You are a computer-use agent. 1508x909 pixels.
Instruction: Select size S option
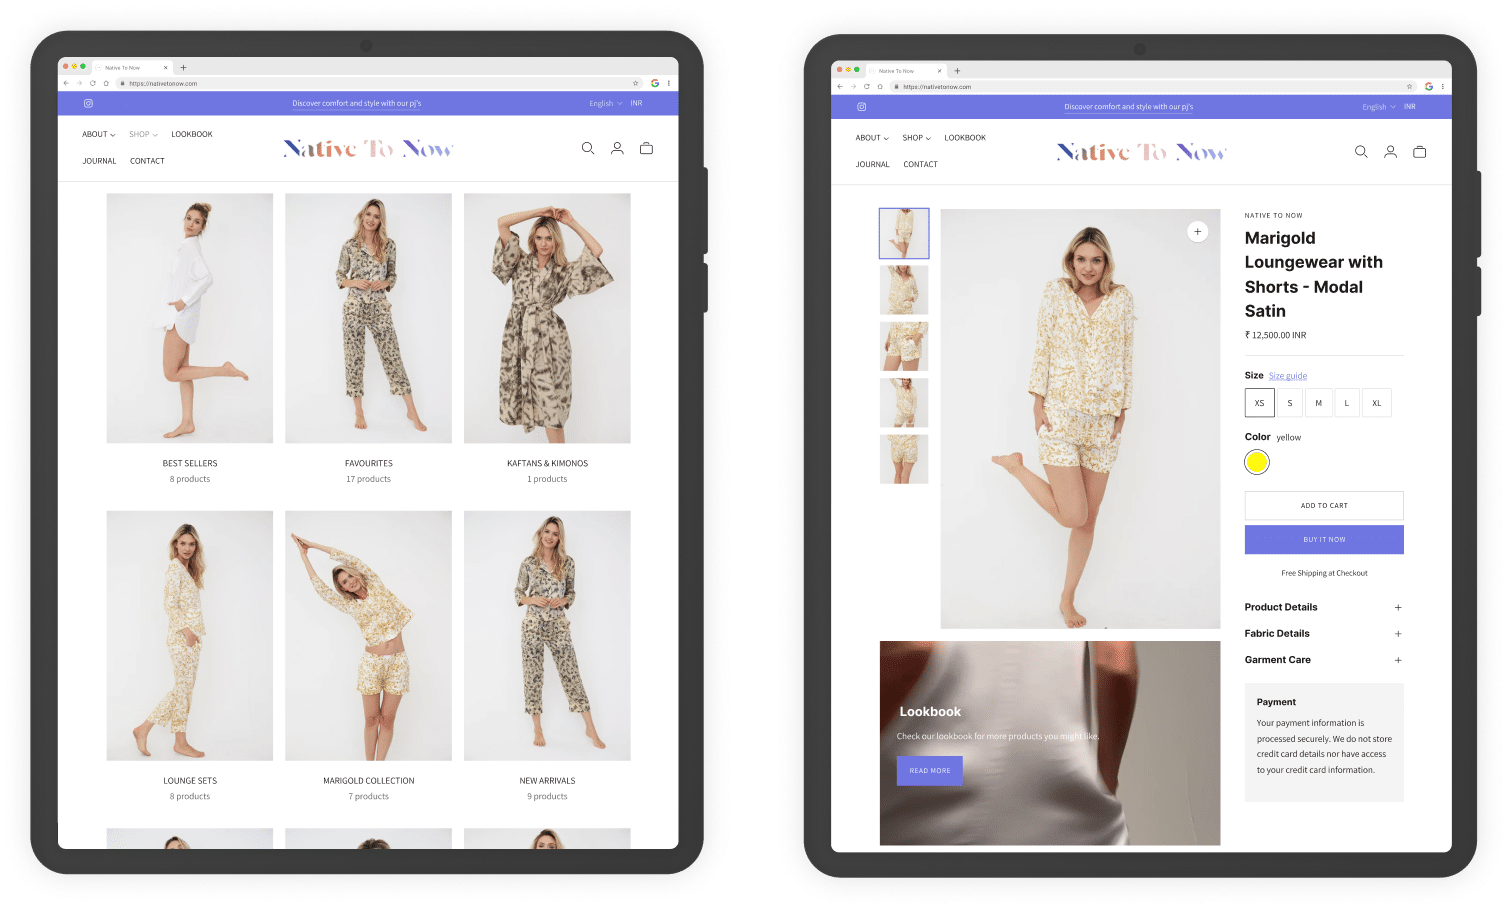click(1290, 403)
